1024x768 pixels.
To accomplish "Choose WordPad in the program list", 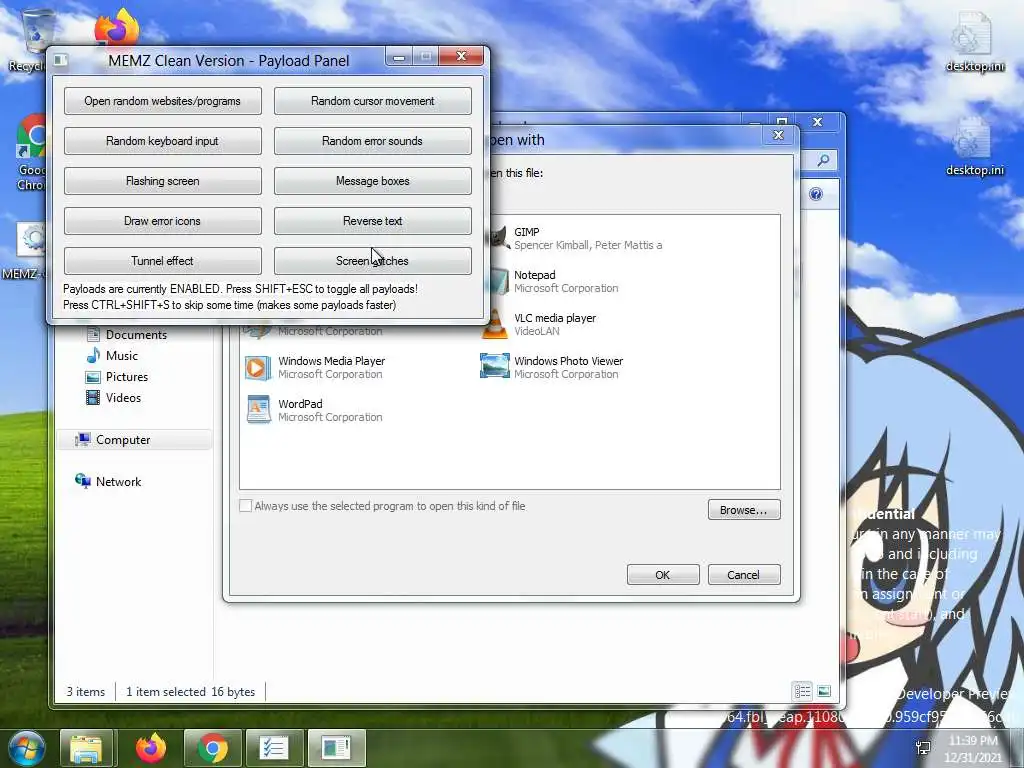I will pos(315,410).
